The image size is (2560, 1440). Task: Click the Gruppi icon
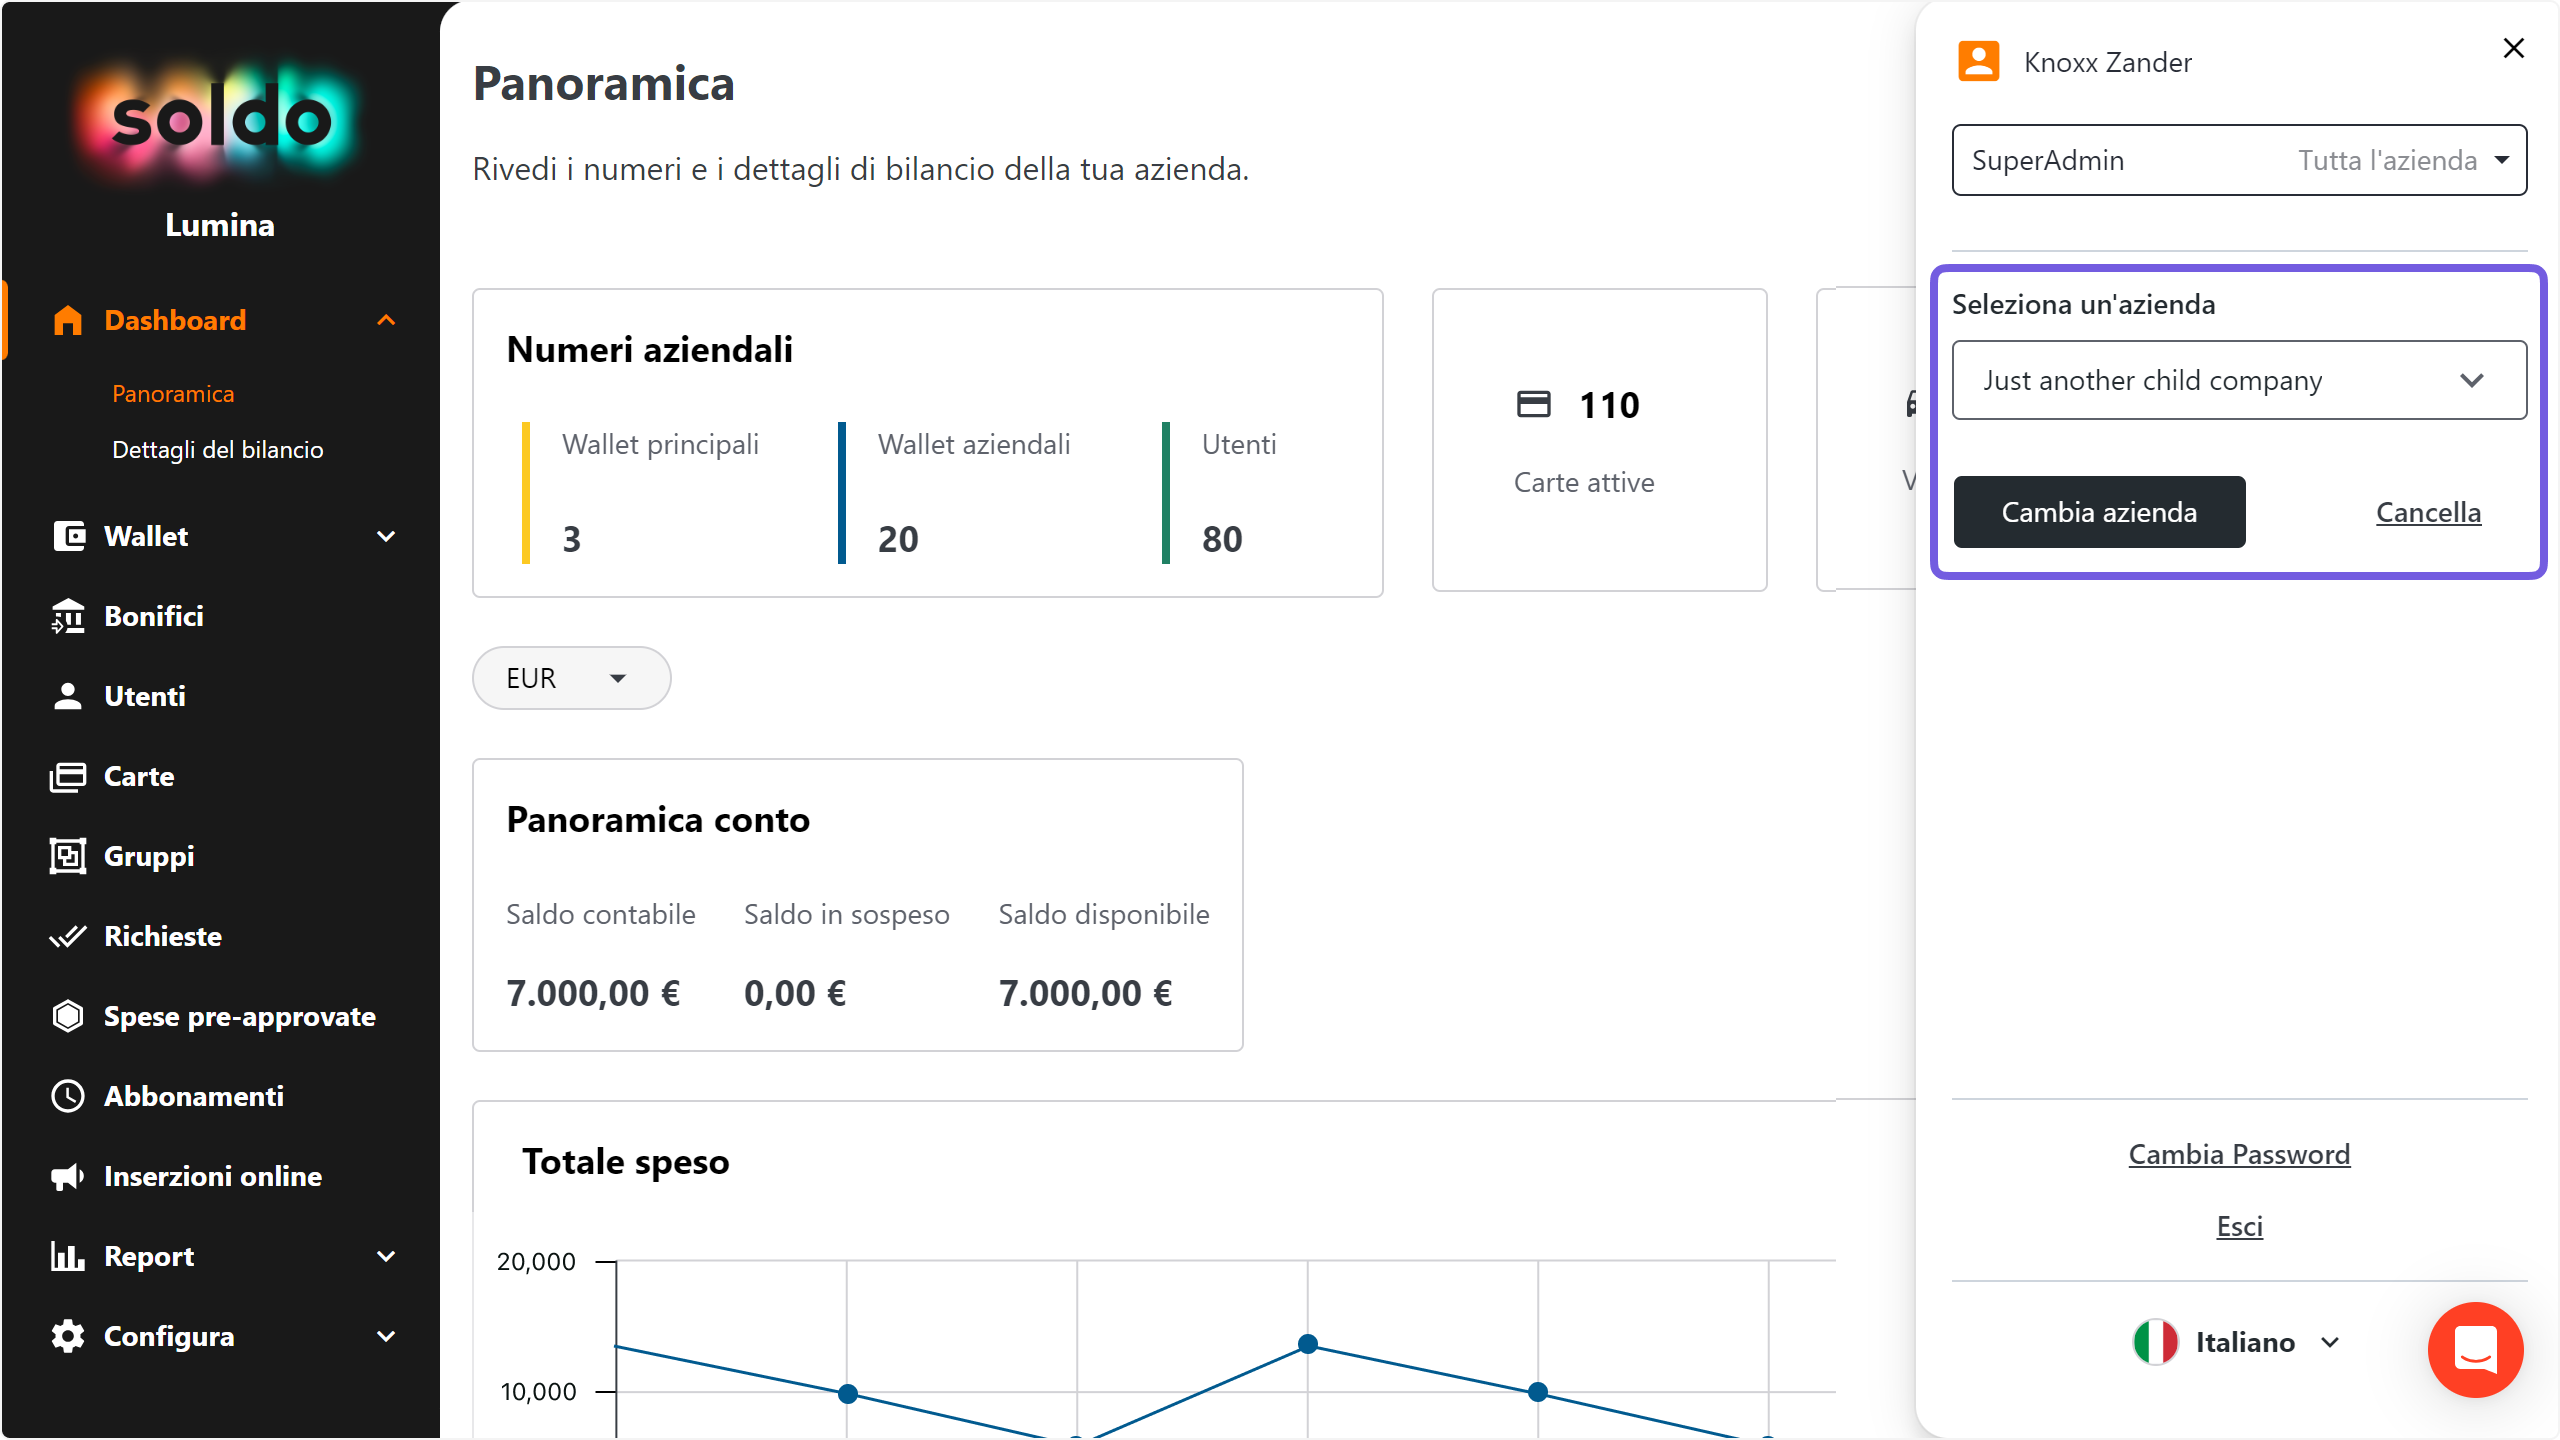(68, 856)
